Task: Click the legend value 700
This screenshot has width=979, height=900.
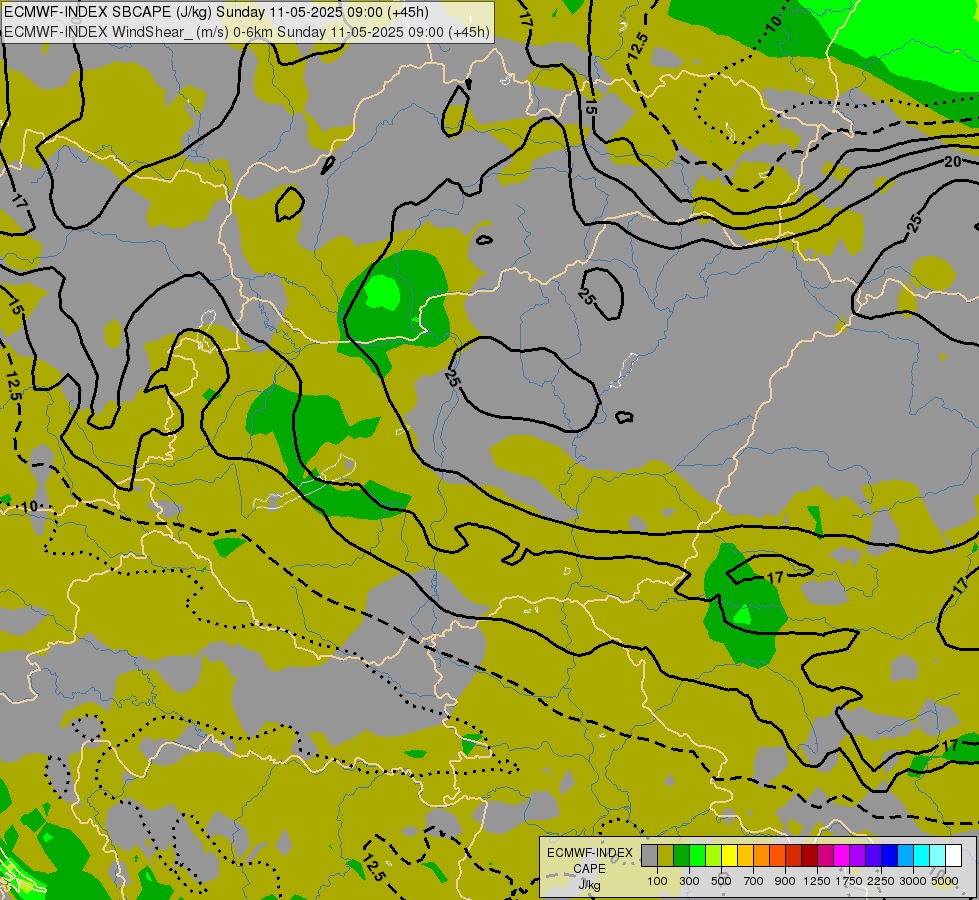Action: point(754,881)
